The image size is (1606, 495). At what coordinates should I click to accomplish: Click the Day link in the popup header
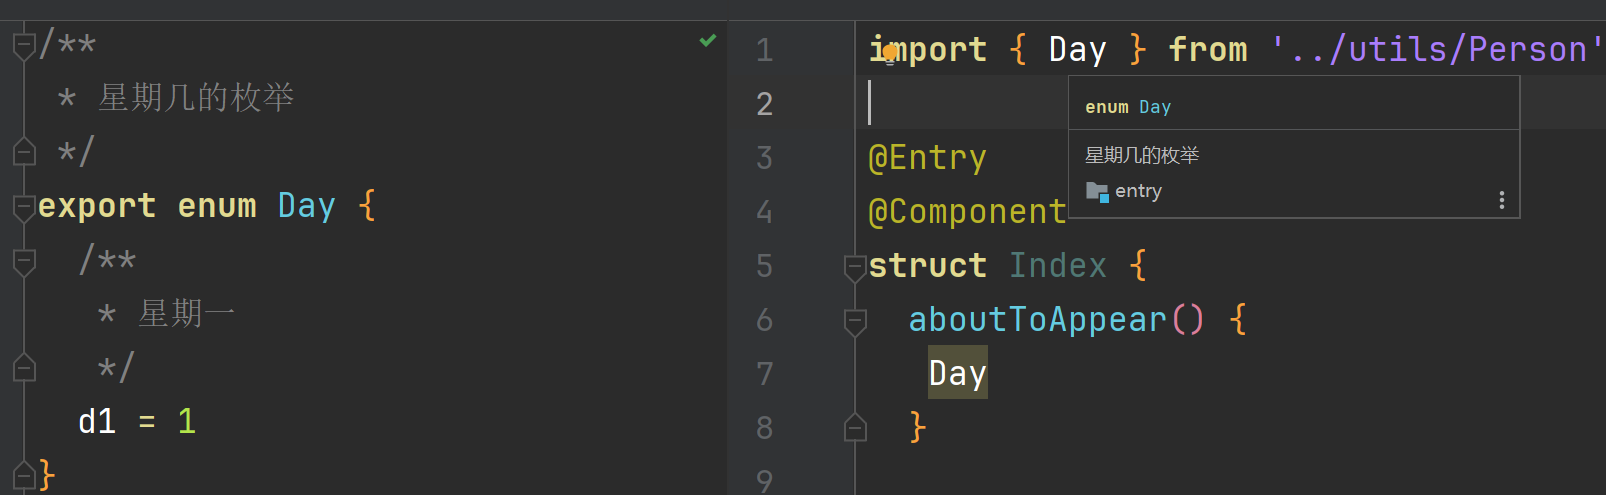tap(1154, 107)
